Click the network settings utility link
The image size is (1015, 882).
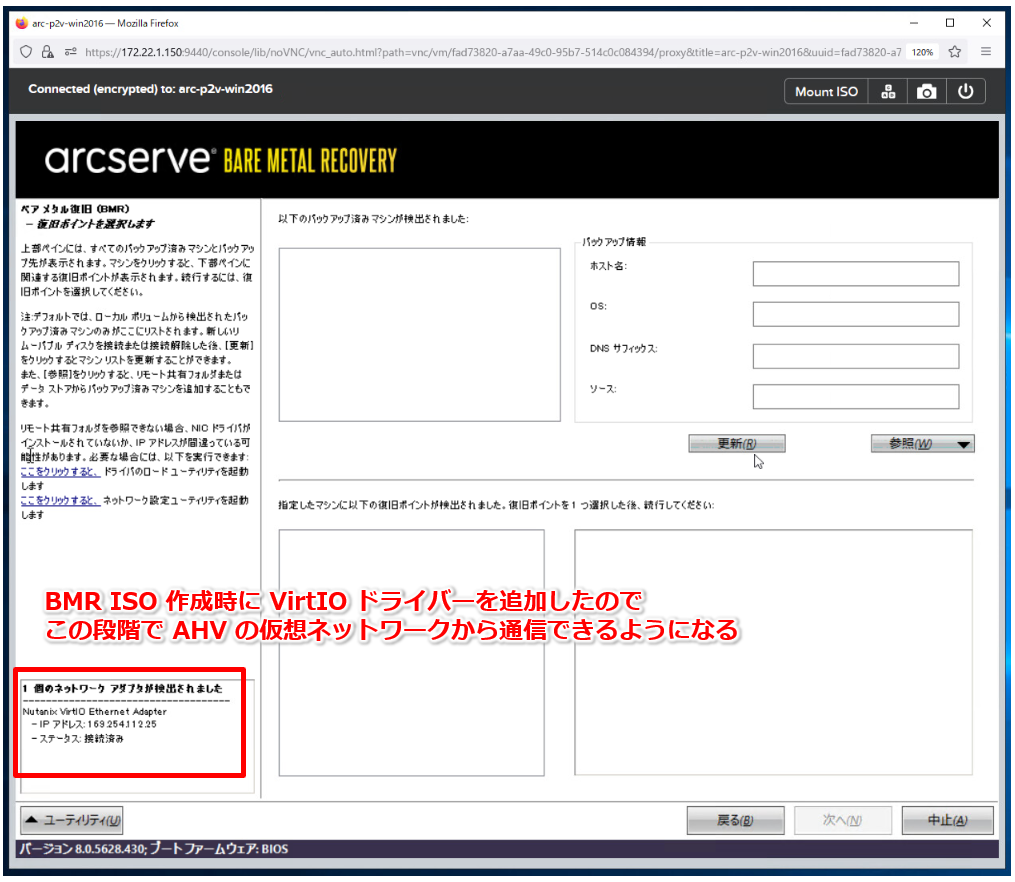pyautogui.click(x=60, y=500)
